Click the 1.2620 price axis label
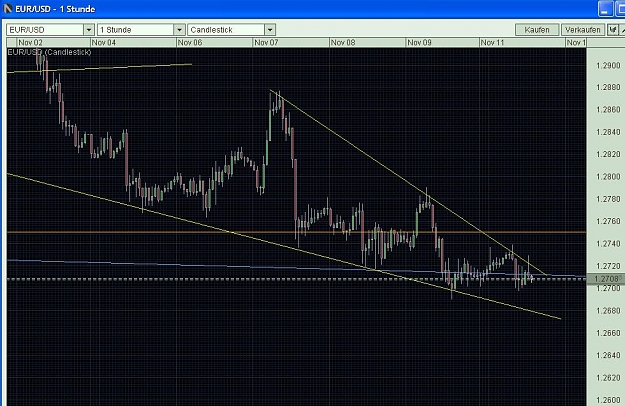The height and width of the screenshot is (406, 625). click(x=608, y=378)
